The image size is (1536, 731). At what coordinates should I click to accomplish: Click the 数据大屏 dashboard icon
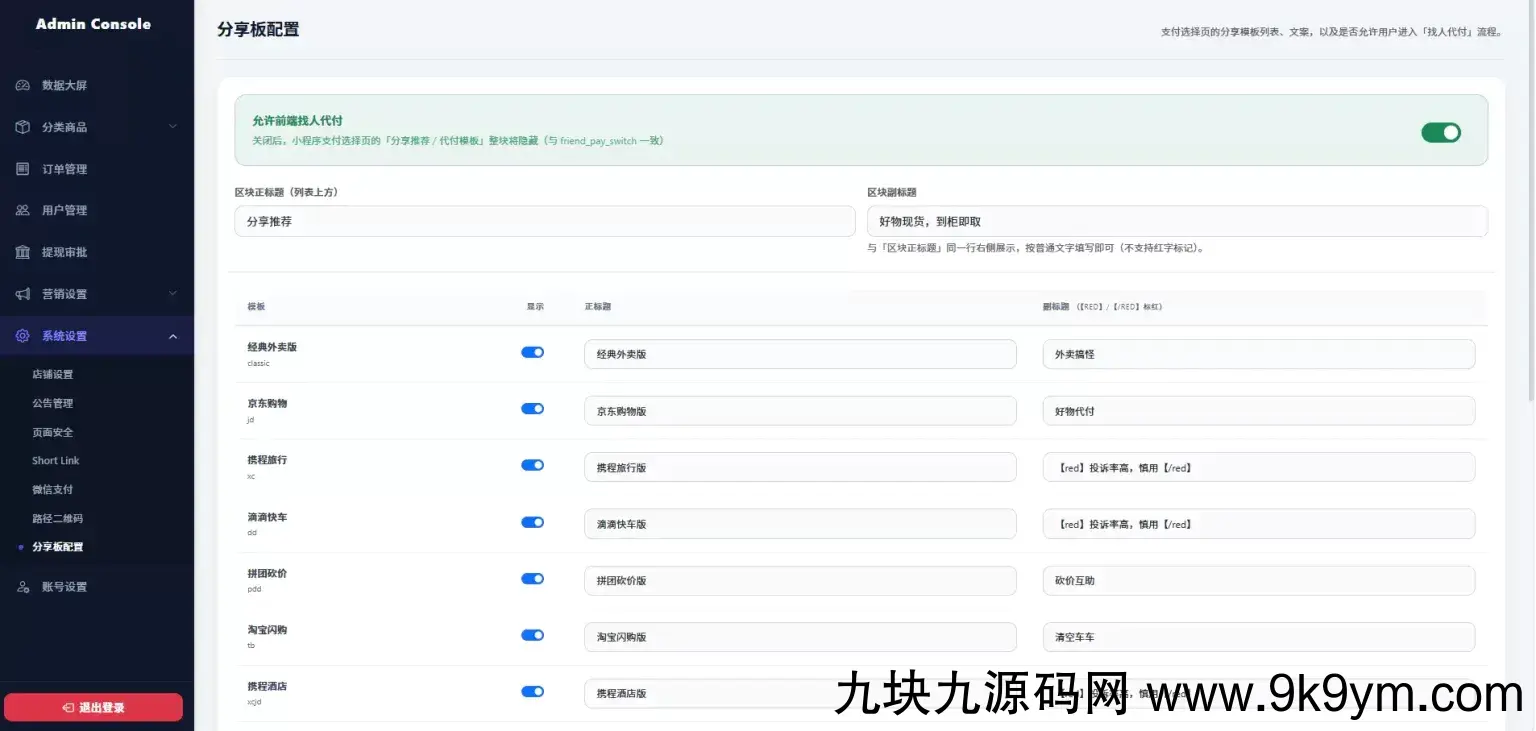[x=23, y=86]
